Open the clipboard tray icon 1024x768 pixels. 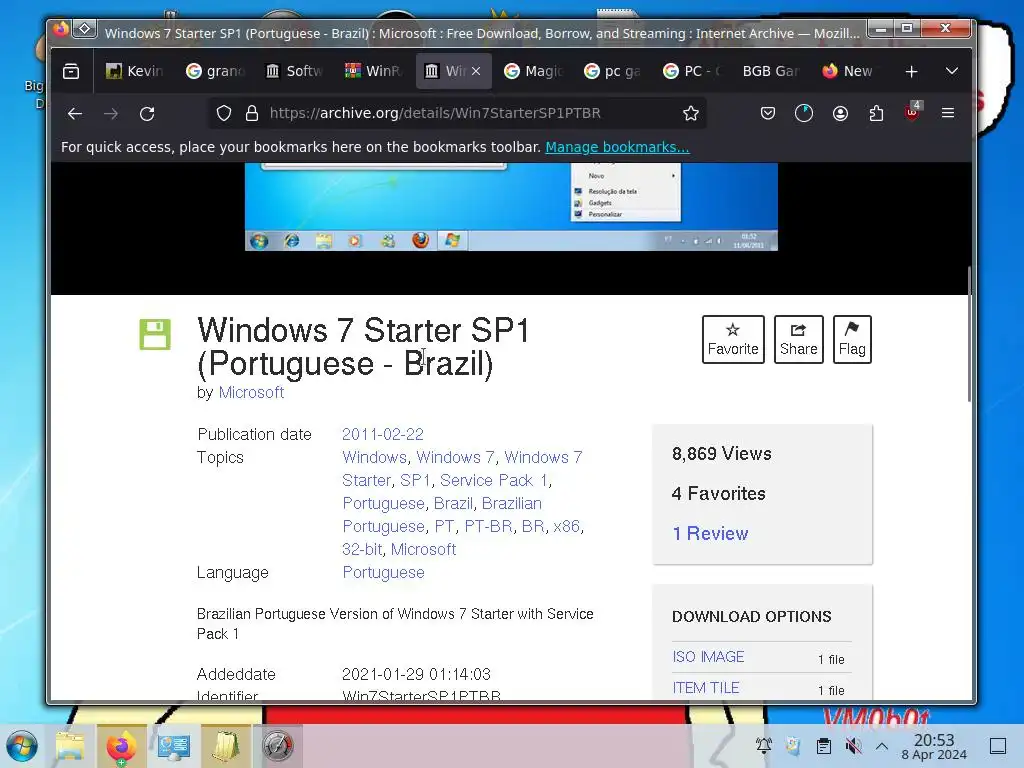[x=824, y=746]
